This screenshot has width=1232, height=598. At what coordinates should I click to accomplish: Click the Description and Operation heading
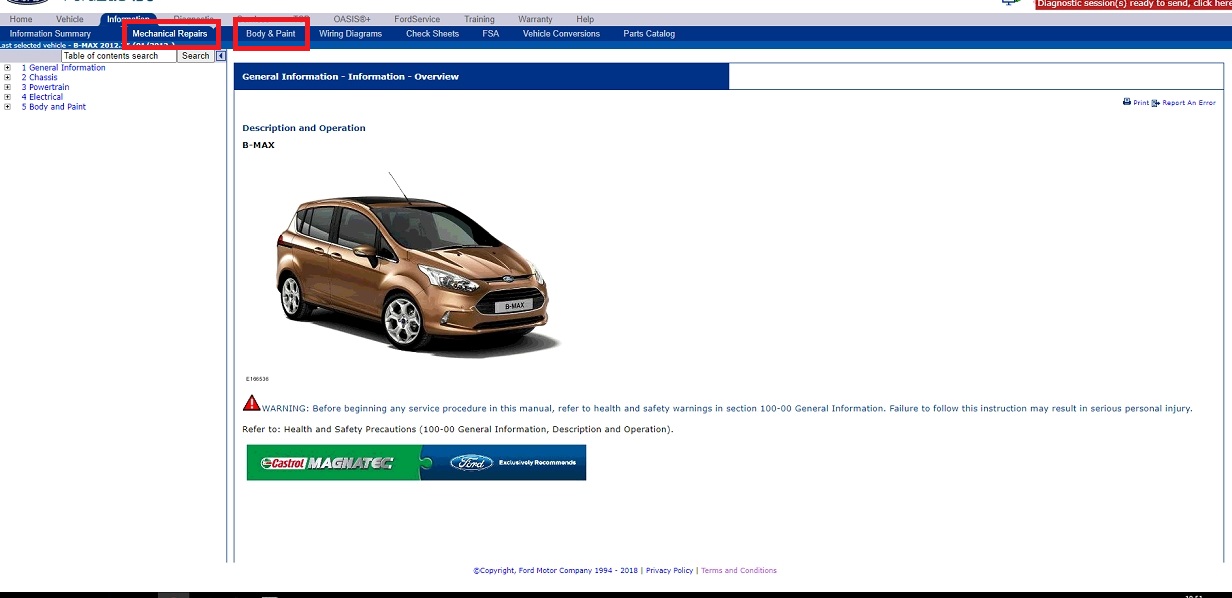pos(304,128)
